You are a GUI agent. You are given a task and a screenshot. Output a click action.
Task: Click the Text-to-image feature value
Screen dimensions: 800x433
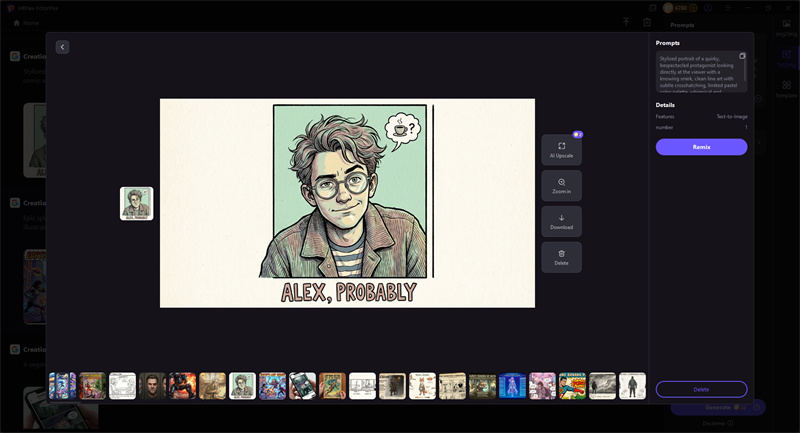point(732,116)
